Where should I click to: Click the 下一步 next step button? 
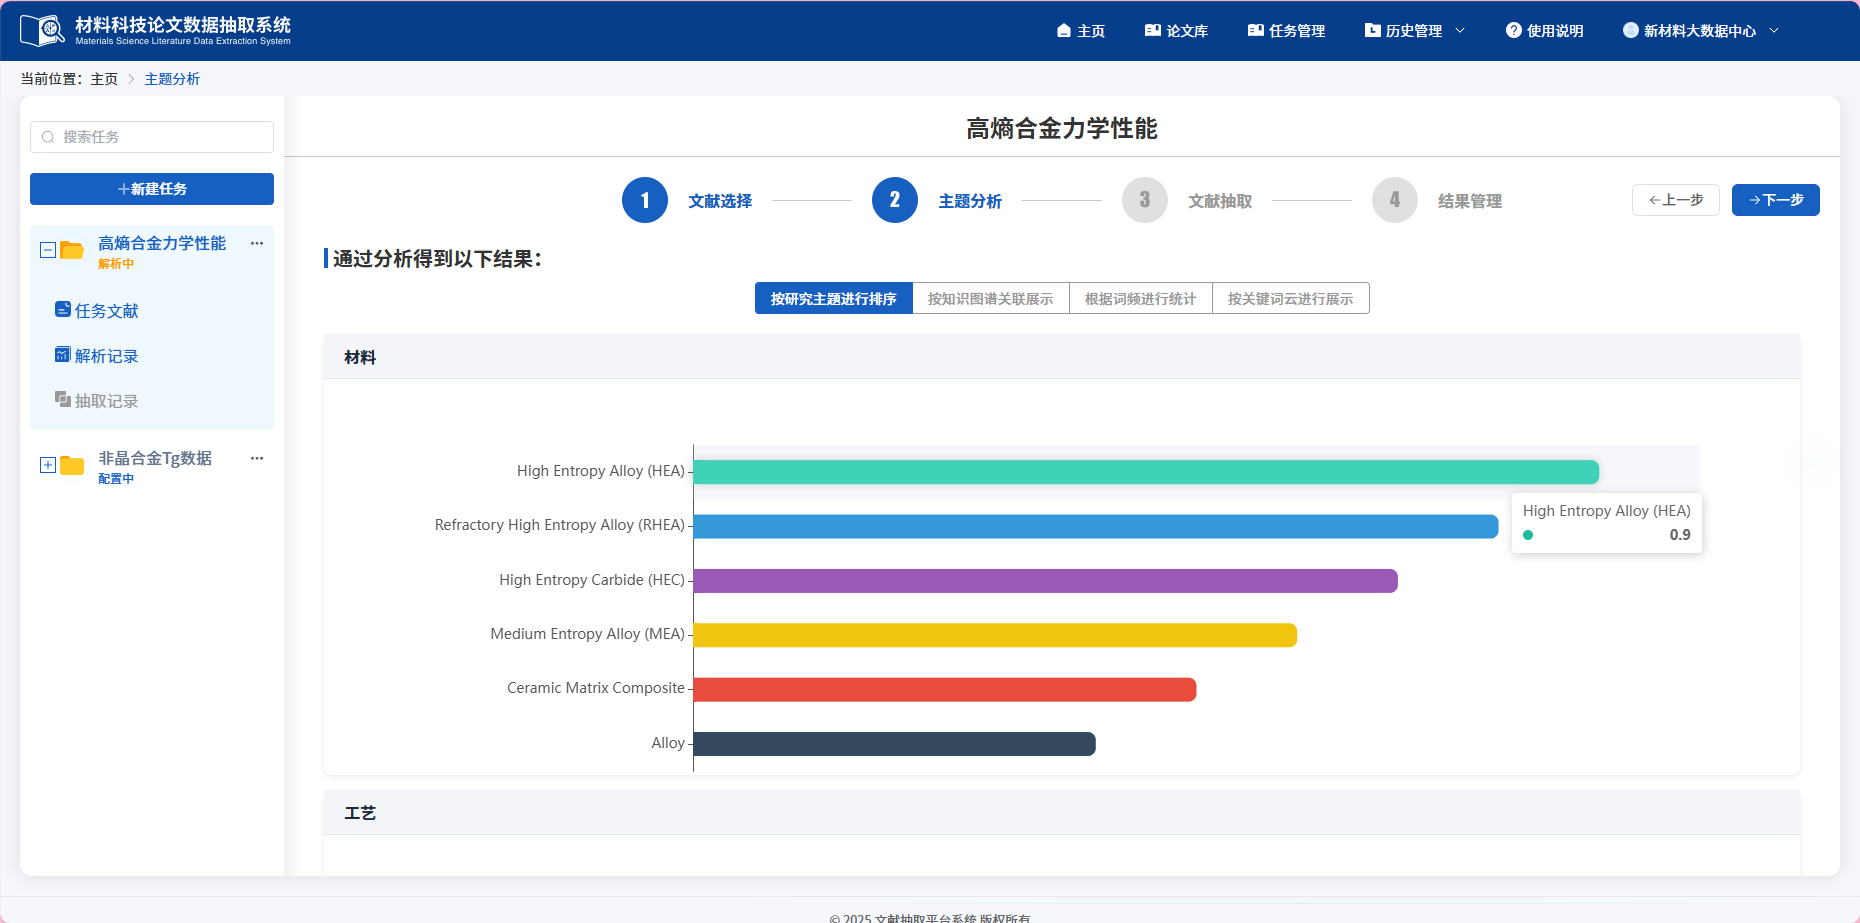pos(1775,200)
